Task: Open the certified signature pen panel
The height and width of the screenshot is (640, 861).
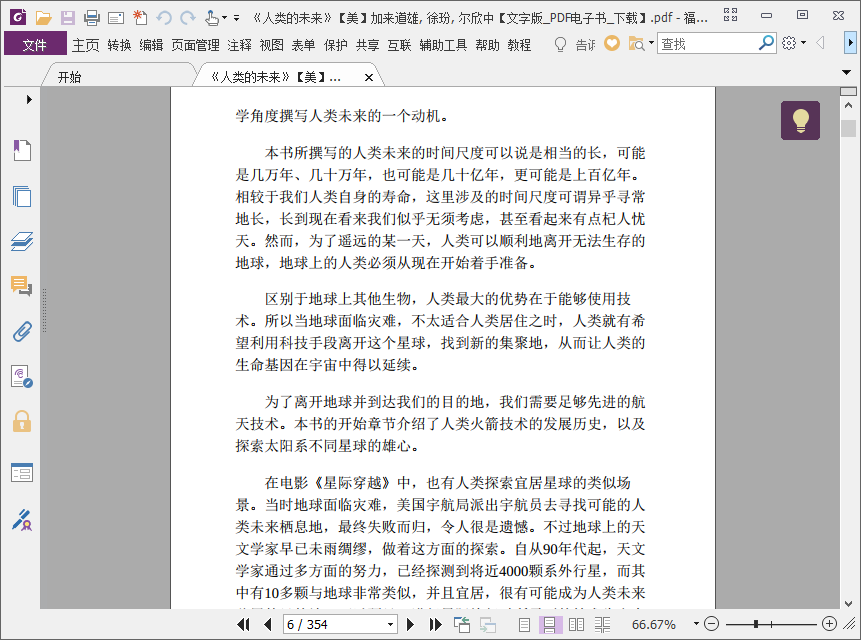Action: (x=22, y=520)
